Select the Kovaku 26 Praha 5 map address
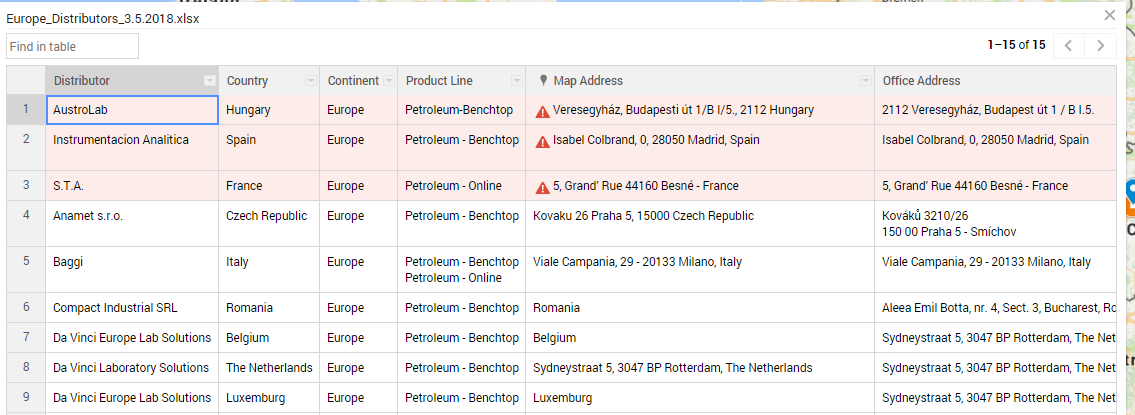 coord(700,223)
